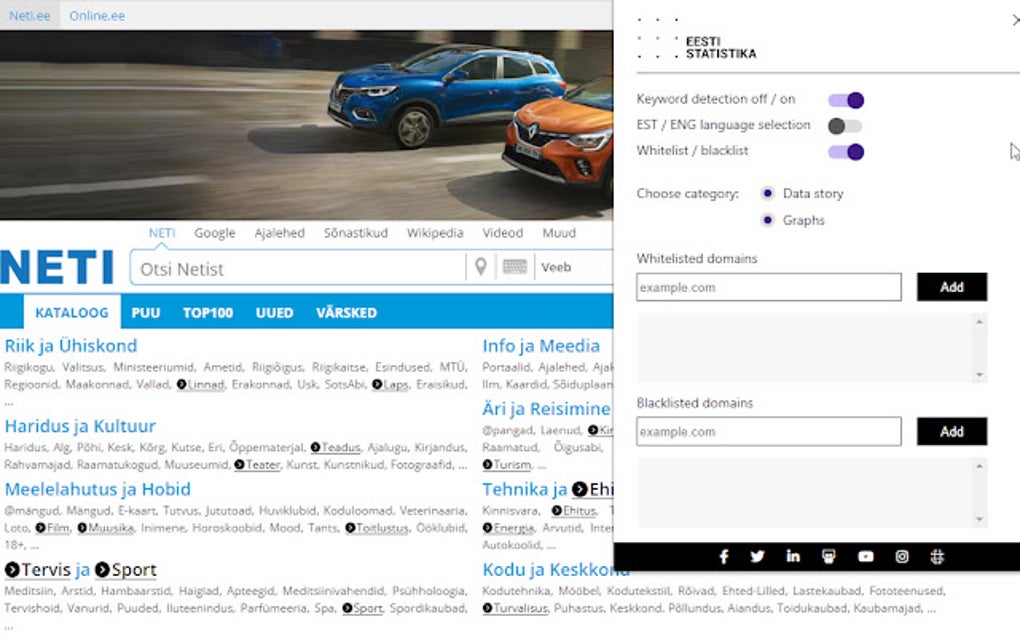Open the Twitter icon in the footer
The image size is (1020, 638).
pos(757,556)
